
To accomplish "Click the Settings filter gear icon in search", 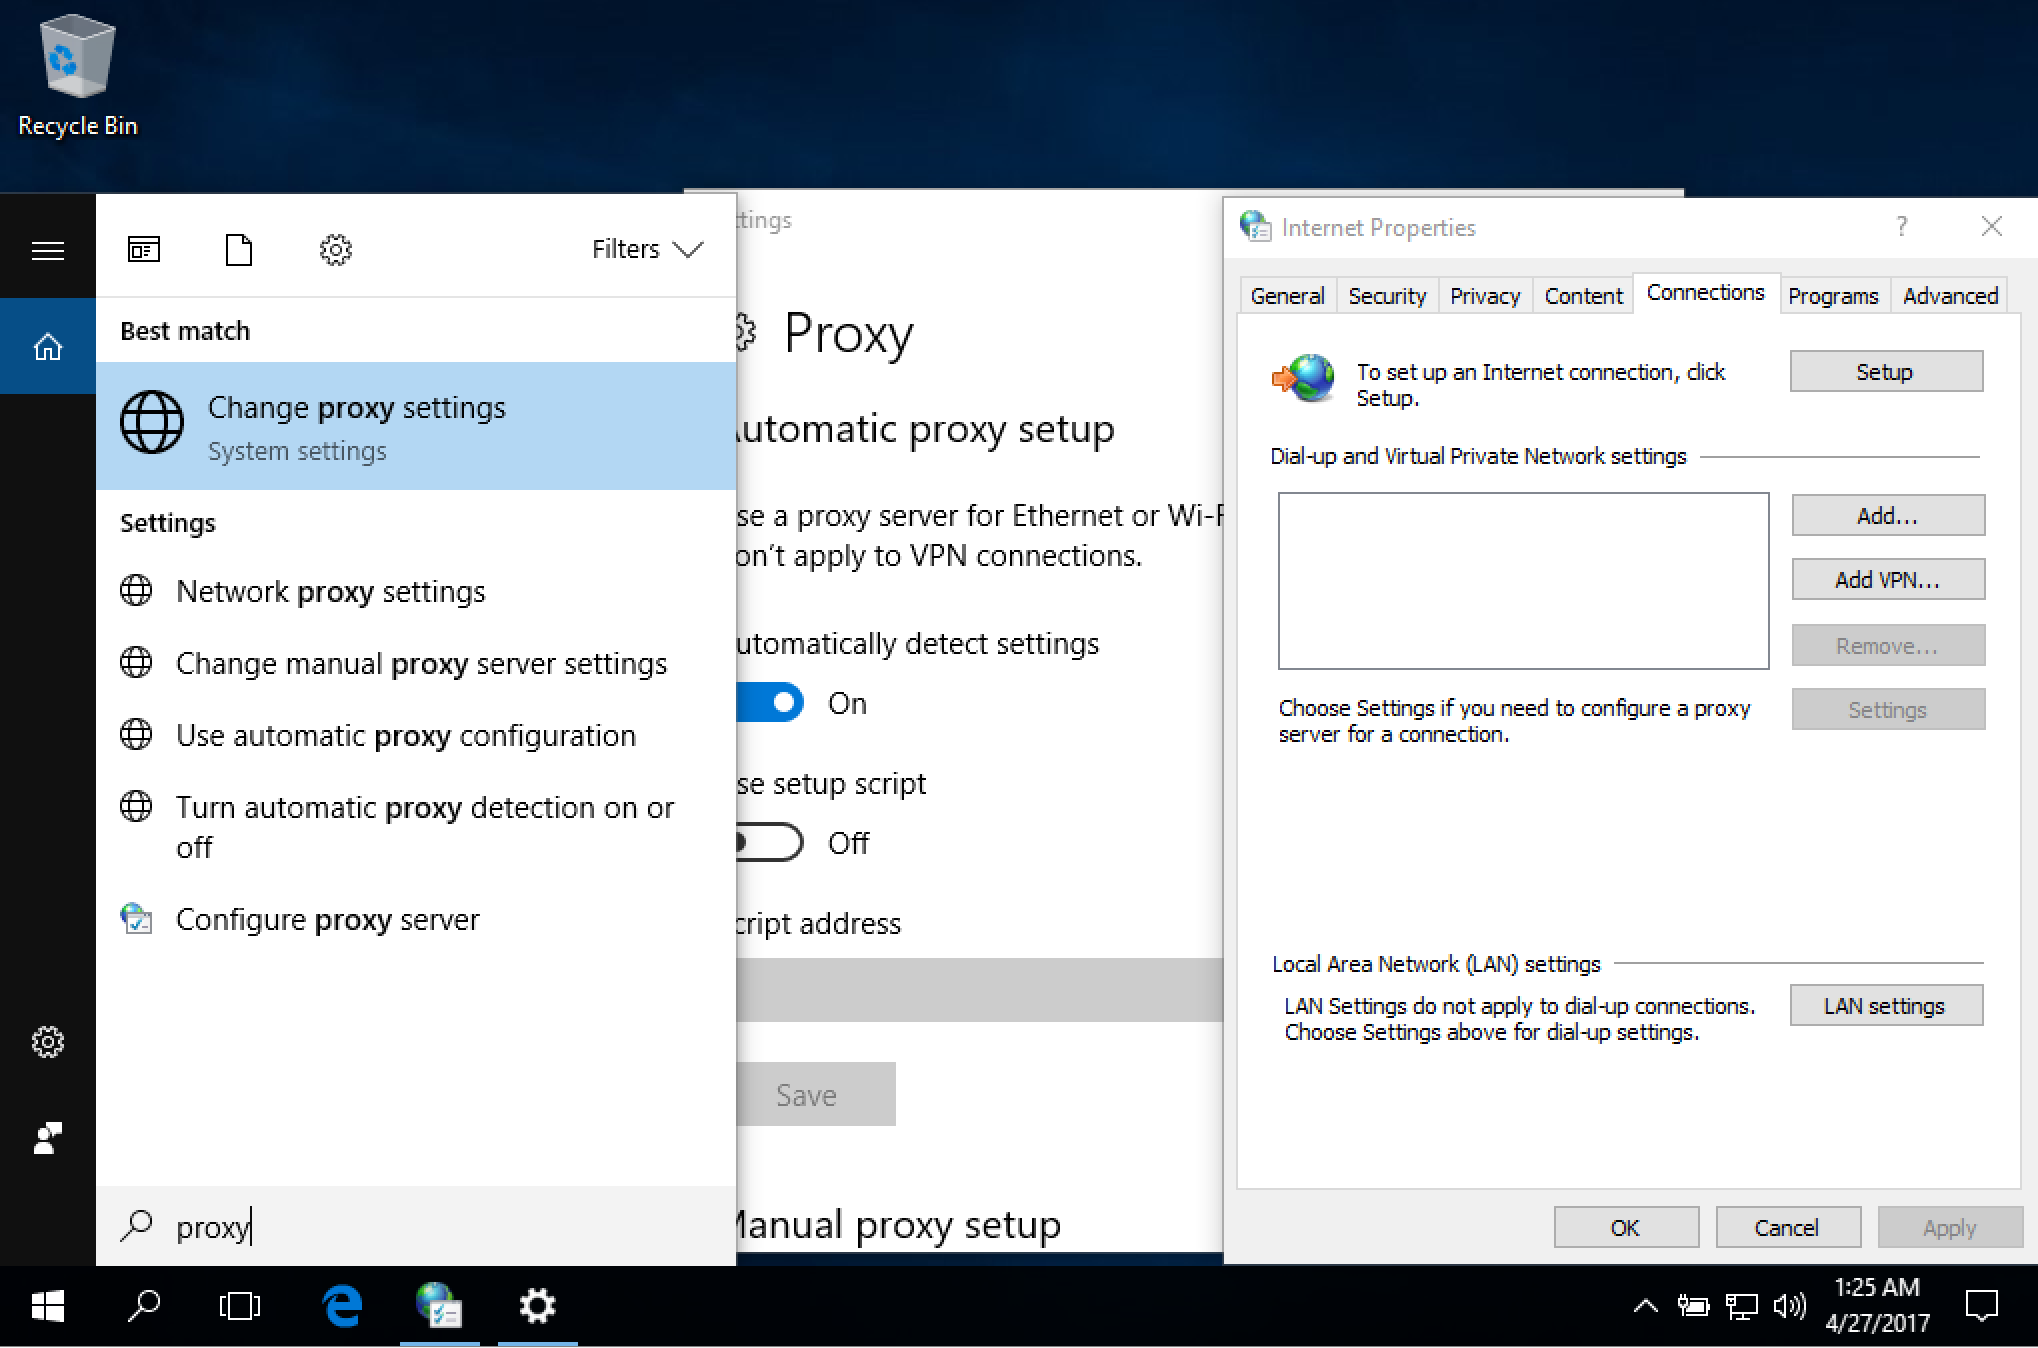I will [336, 249].
